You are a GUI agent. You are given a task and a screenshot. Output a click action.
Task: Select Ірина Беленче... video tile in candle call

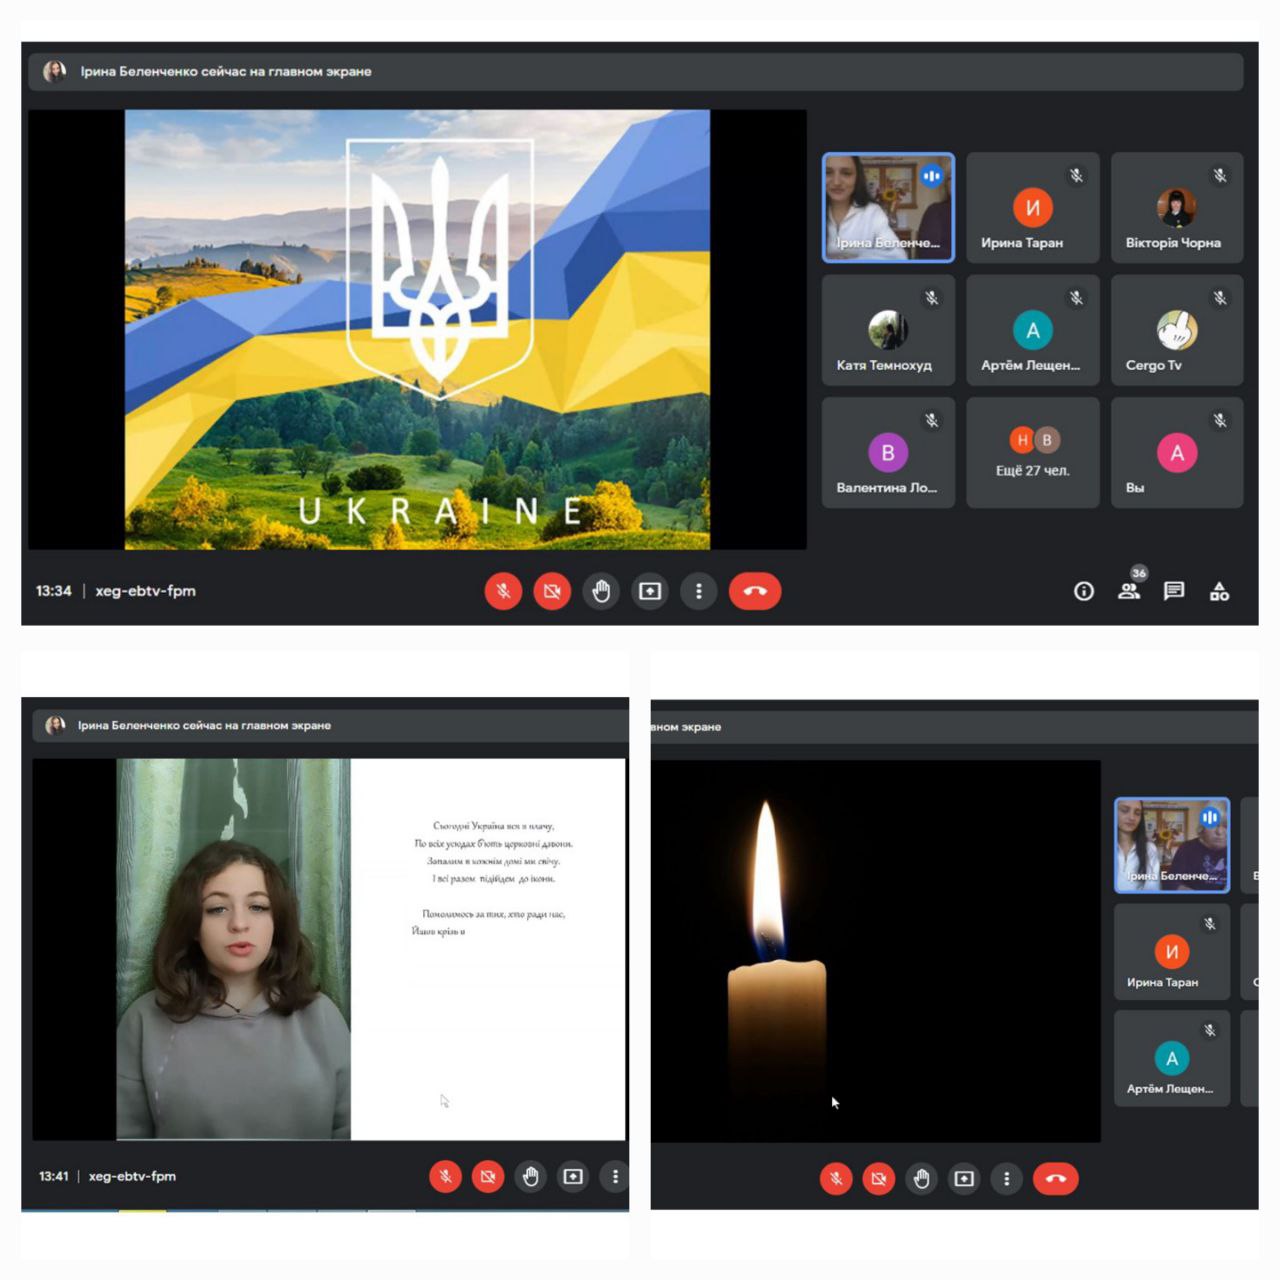(x=1172, y=845)
